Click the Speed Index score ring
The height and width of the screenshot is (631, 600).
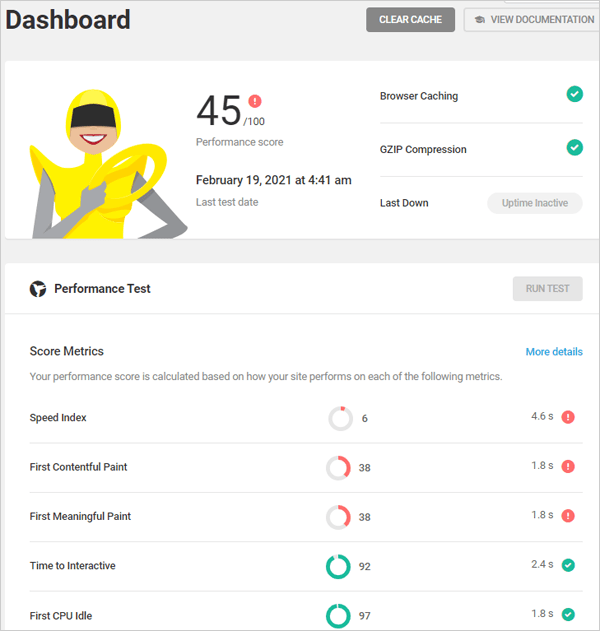point(340,419)
